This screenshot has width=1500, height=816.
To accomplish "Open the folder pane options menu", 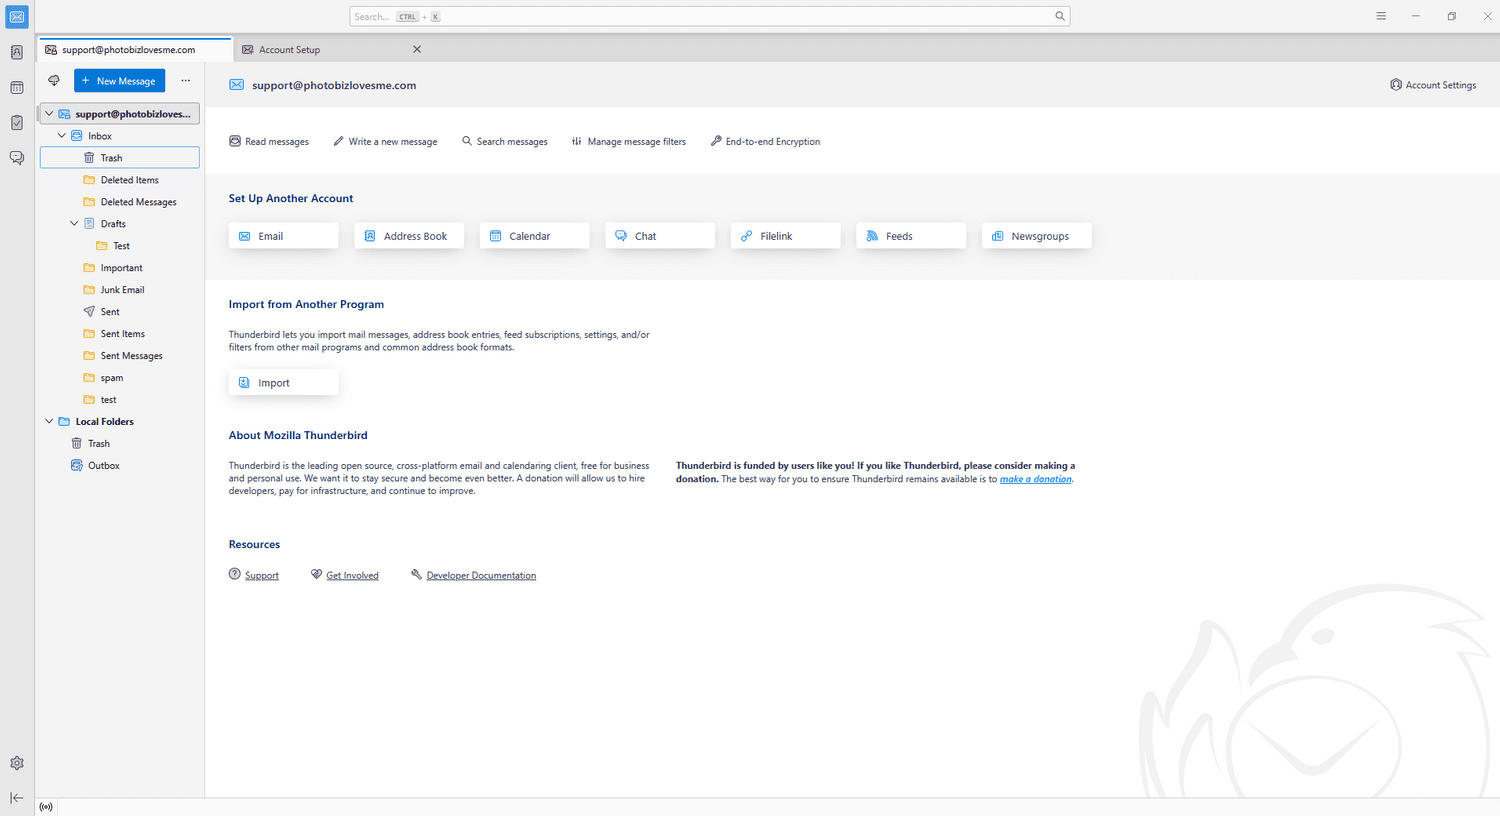I will pos(185,81).
